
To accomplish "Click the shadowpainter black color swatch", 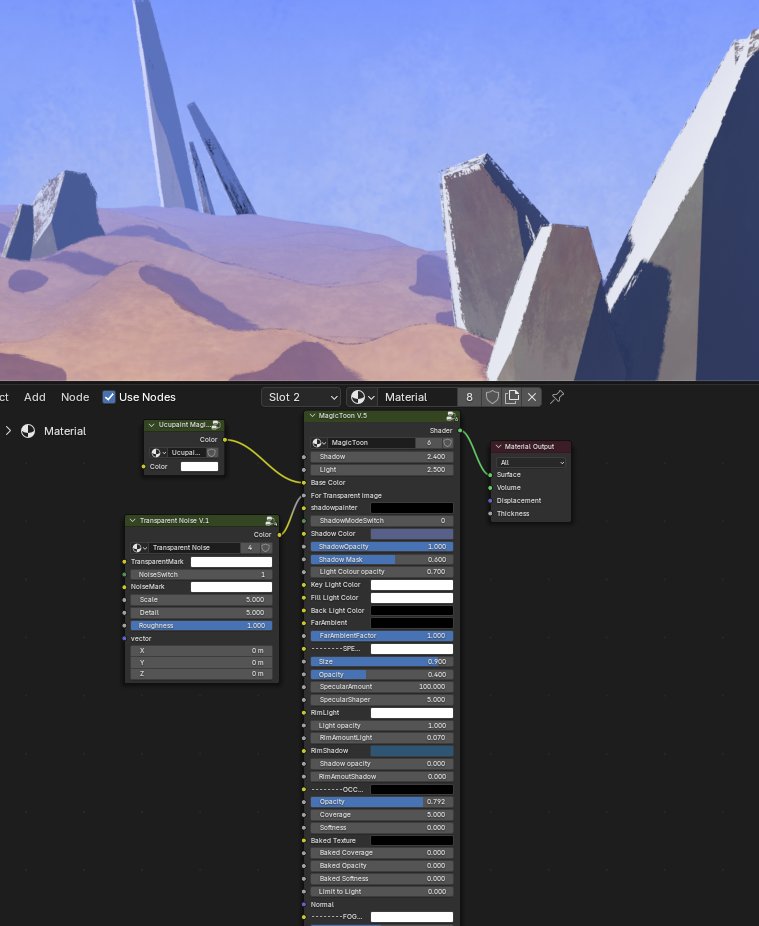I will click(412, 508).
